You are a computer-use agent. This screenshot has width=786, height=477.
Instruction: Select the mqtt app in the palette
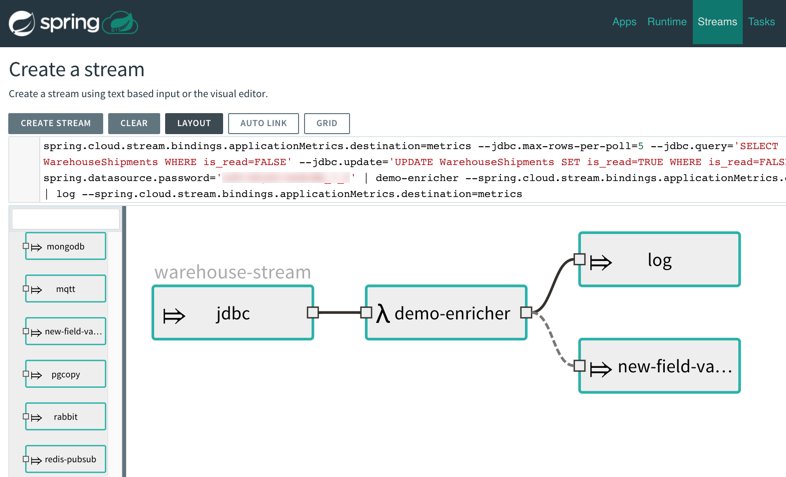(x=66, y=289)
